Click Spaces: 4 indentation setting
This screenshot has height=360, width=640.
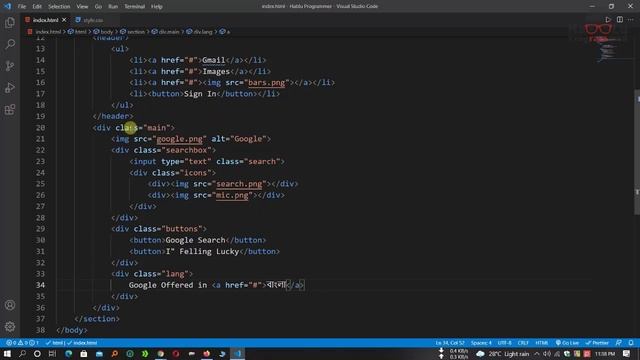tap(481, 343)
